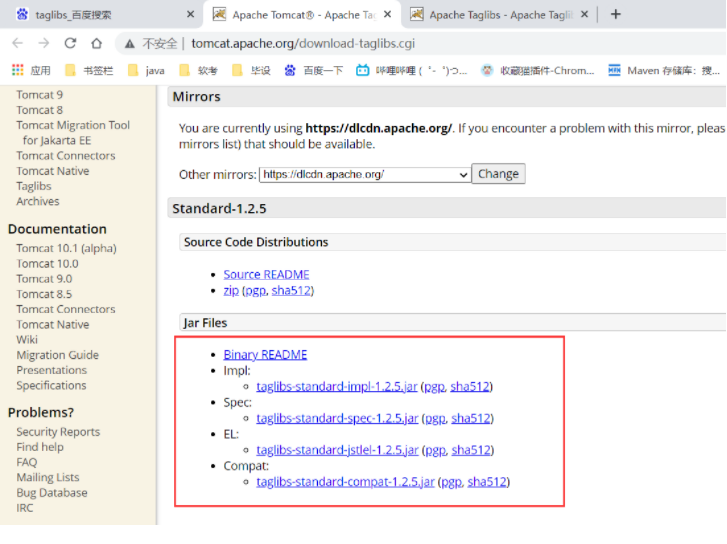Download taglibs-standard-impl-1.2.5.jar

[x=337, y=386]
